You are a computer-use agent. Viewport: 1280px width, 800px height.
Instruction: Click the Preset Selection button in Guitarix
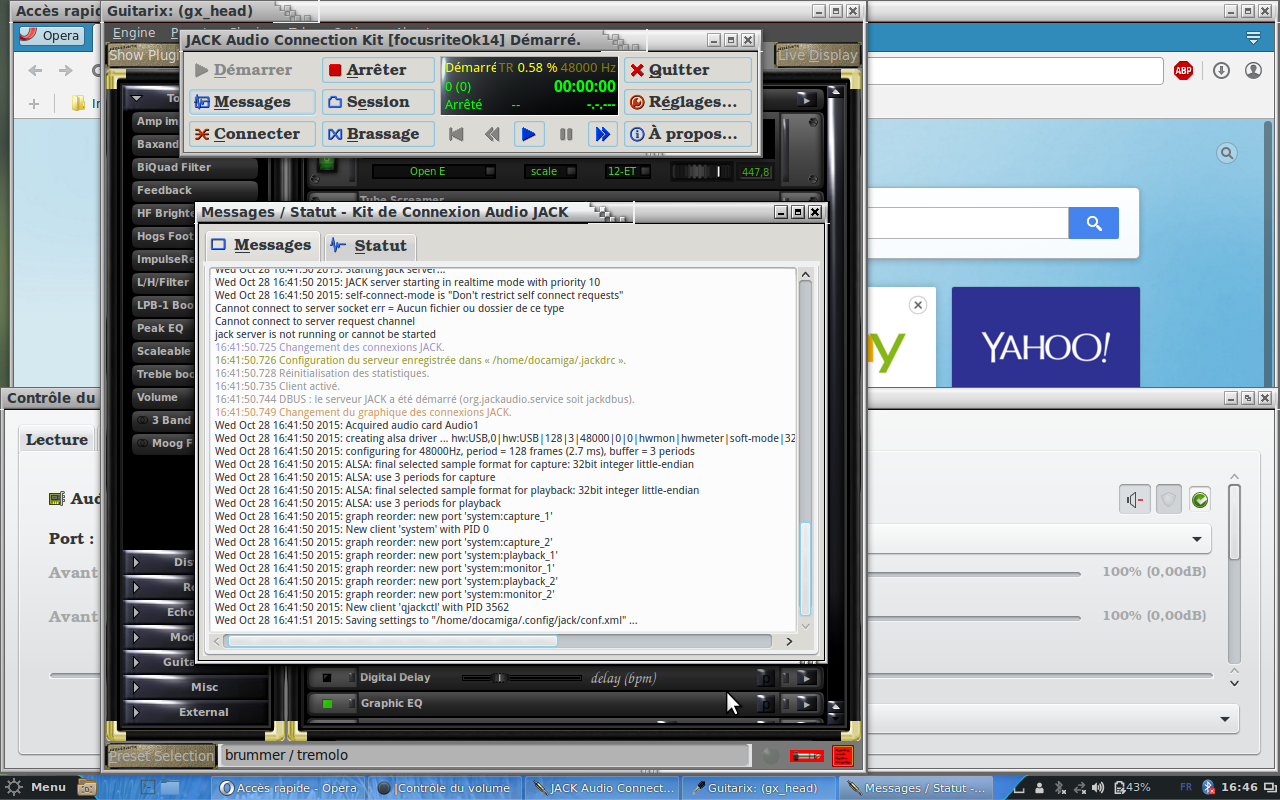161,756
